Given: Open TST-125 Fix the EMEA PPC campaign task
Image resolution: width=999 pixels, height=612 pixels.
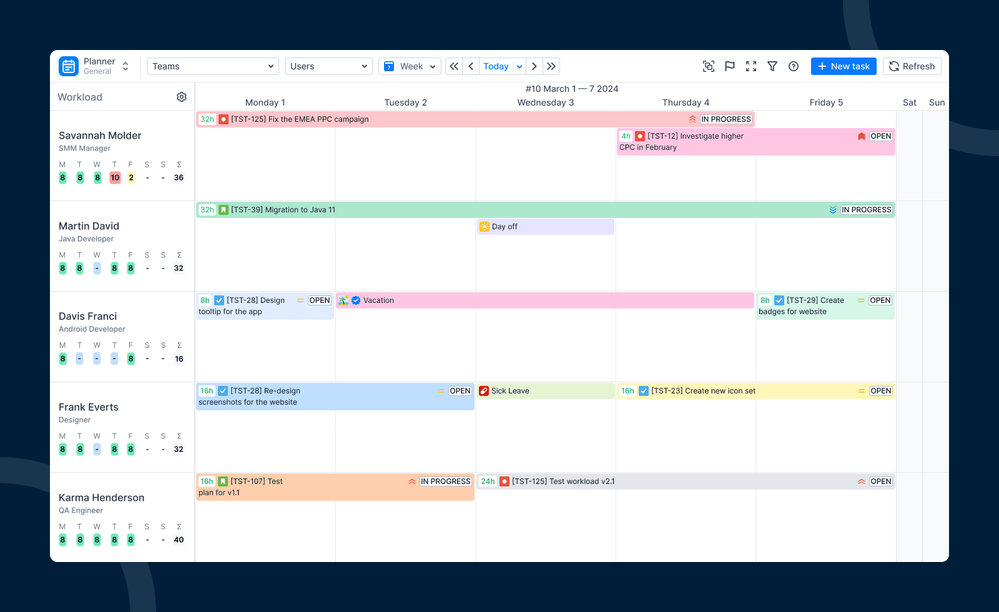Looking at the screenshot, I should (475, 119).
